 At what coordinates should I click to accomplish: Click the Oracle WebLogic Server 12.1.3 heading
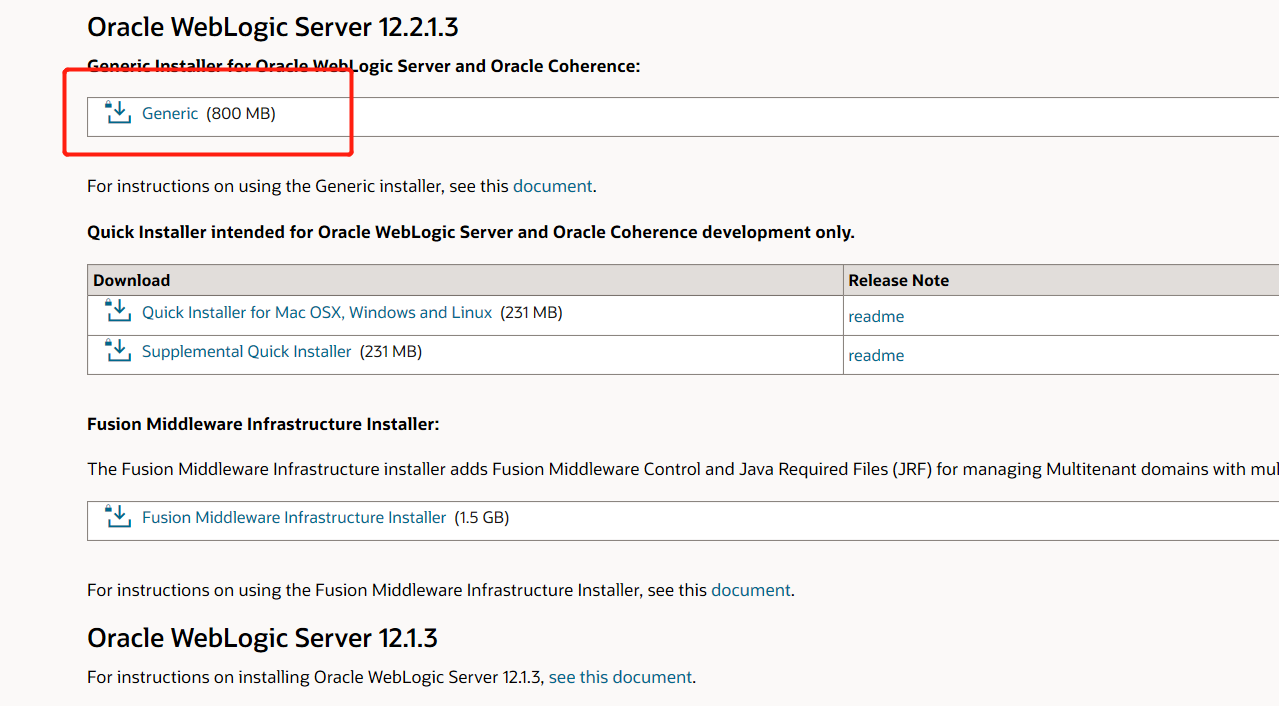[x=262, y=638]
